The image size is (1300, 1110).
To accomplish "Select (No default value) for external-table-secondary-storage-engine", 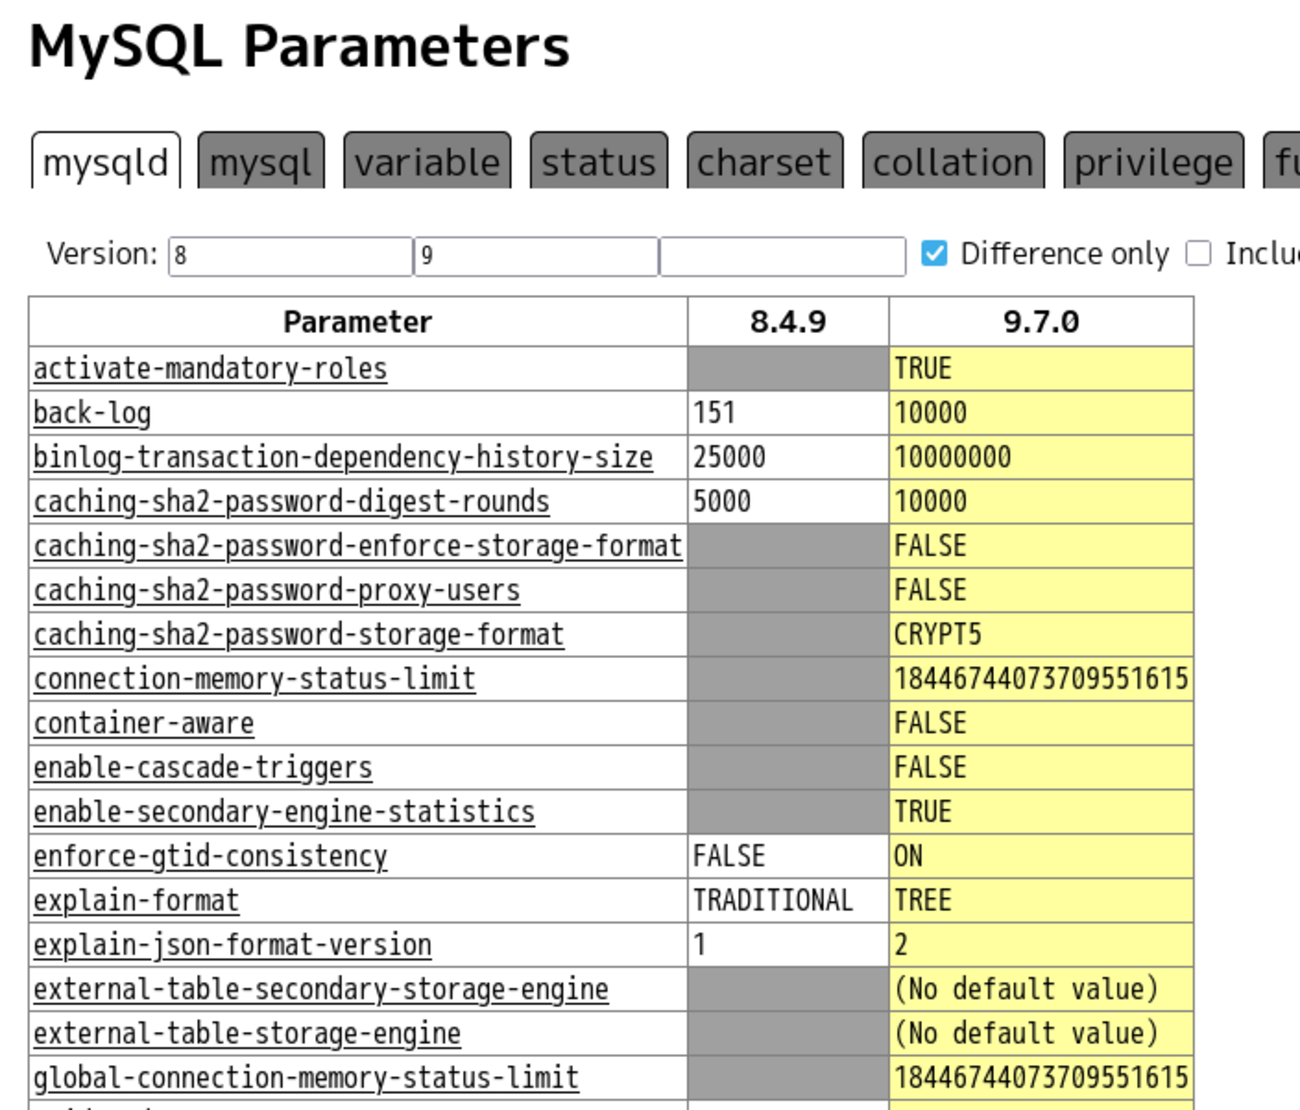I will click(1026, 988).
